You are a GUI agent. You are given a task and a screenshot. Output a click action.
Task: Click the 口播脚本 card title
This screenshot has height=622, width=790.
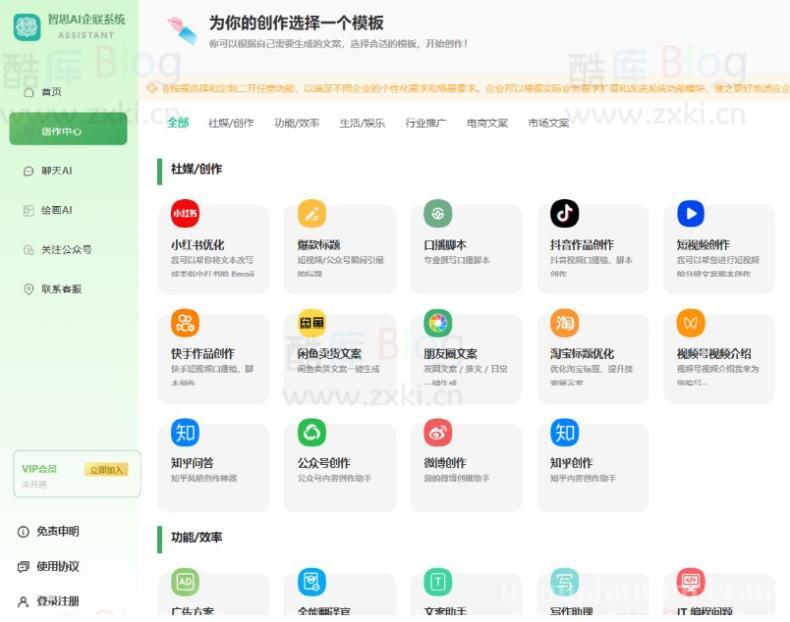click(x=445, y=245)
